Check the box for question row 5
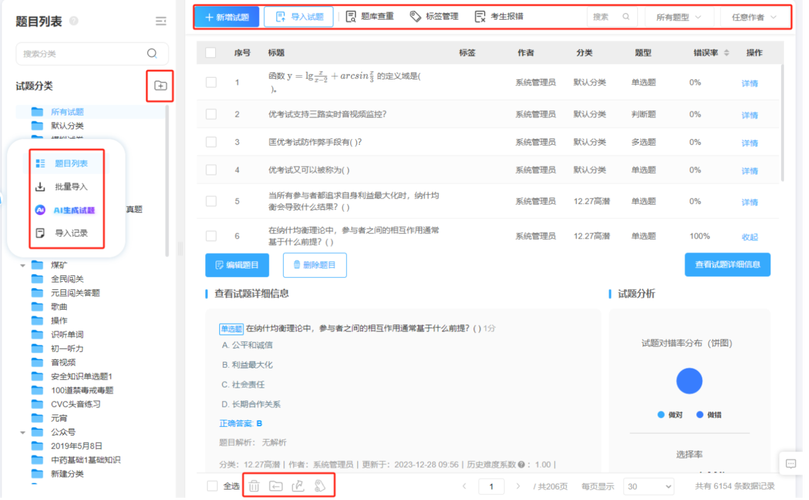This screenshot has height=500, width=809. click(211, 202)
